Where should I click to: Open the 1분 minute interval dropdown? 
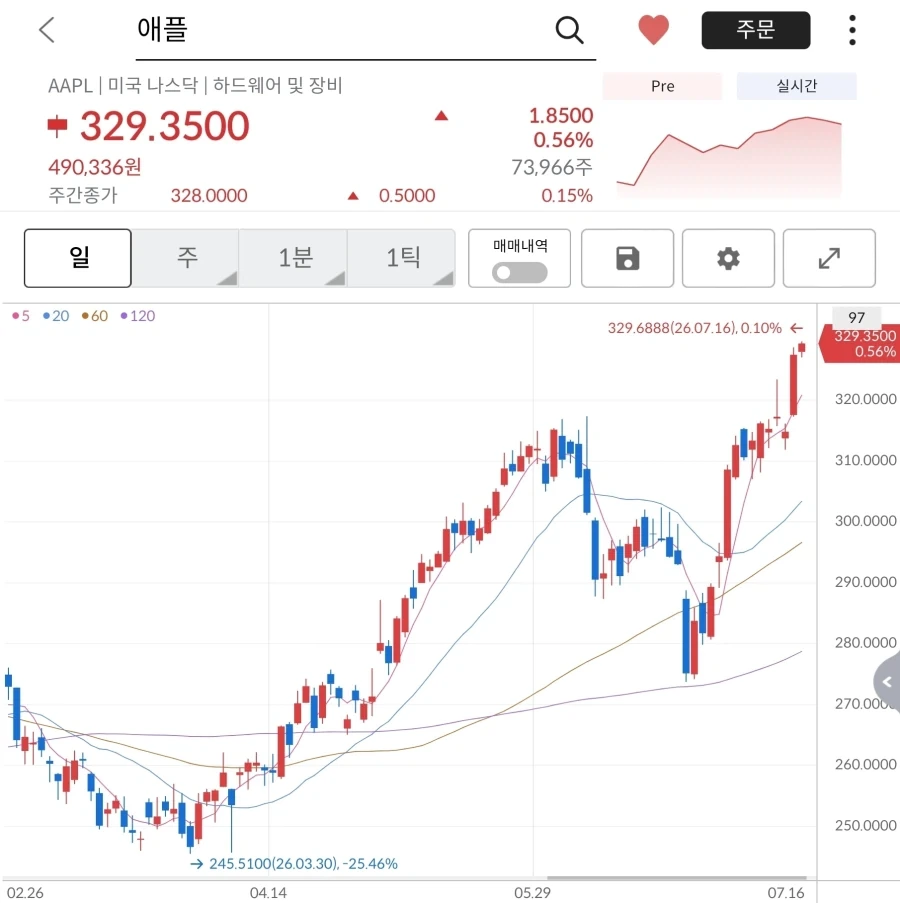(x=294, y=258)
